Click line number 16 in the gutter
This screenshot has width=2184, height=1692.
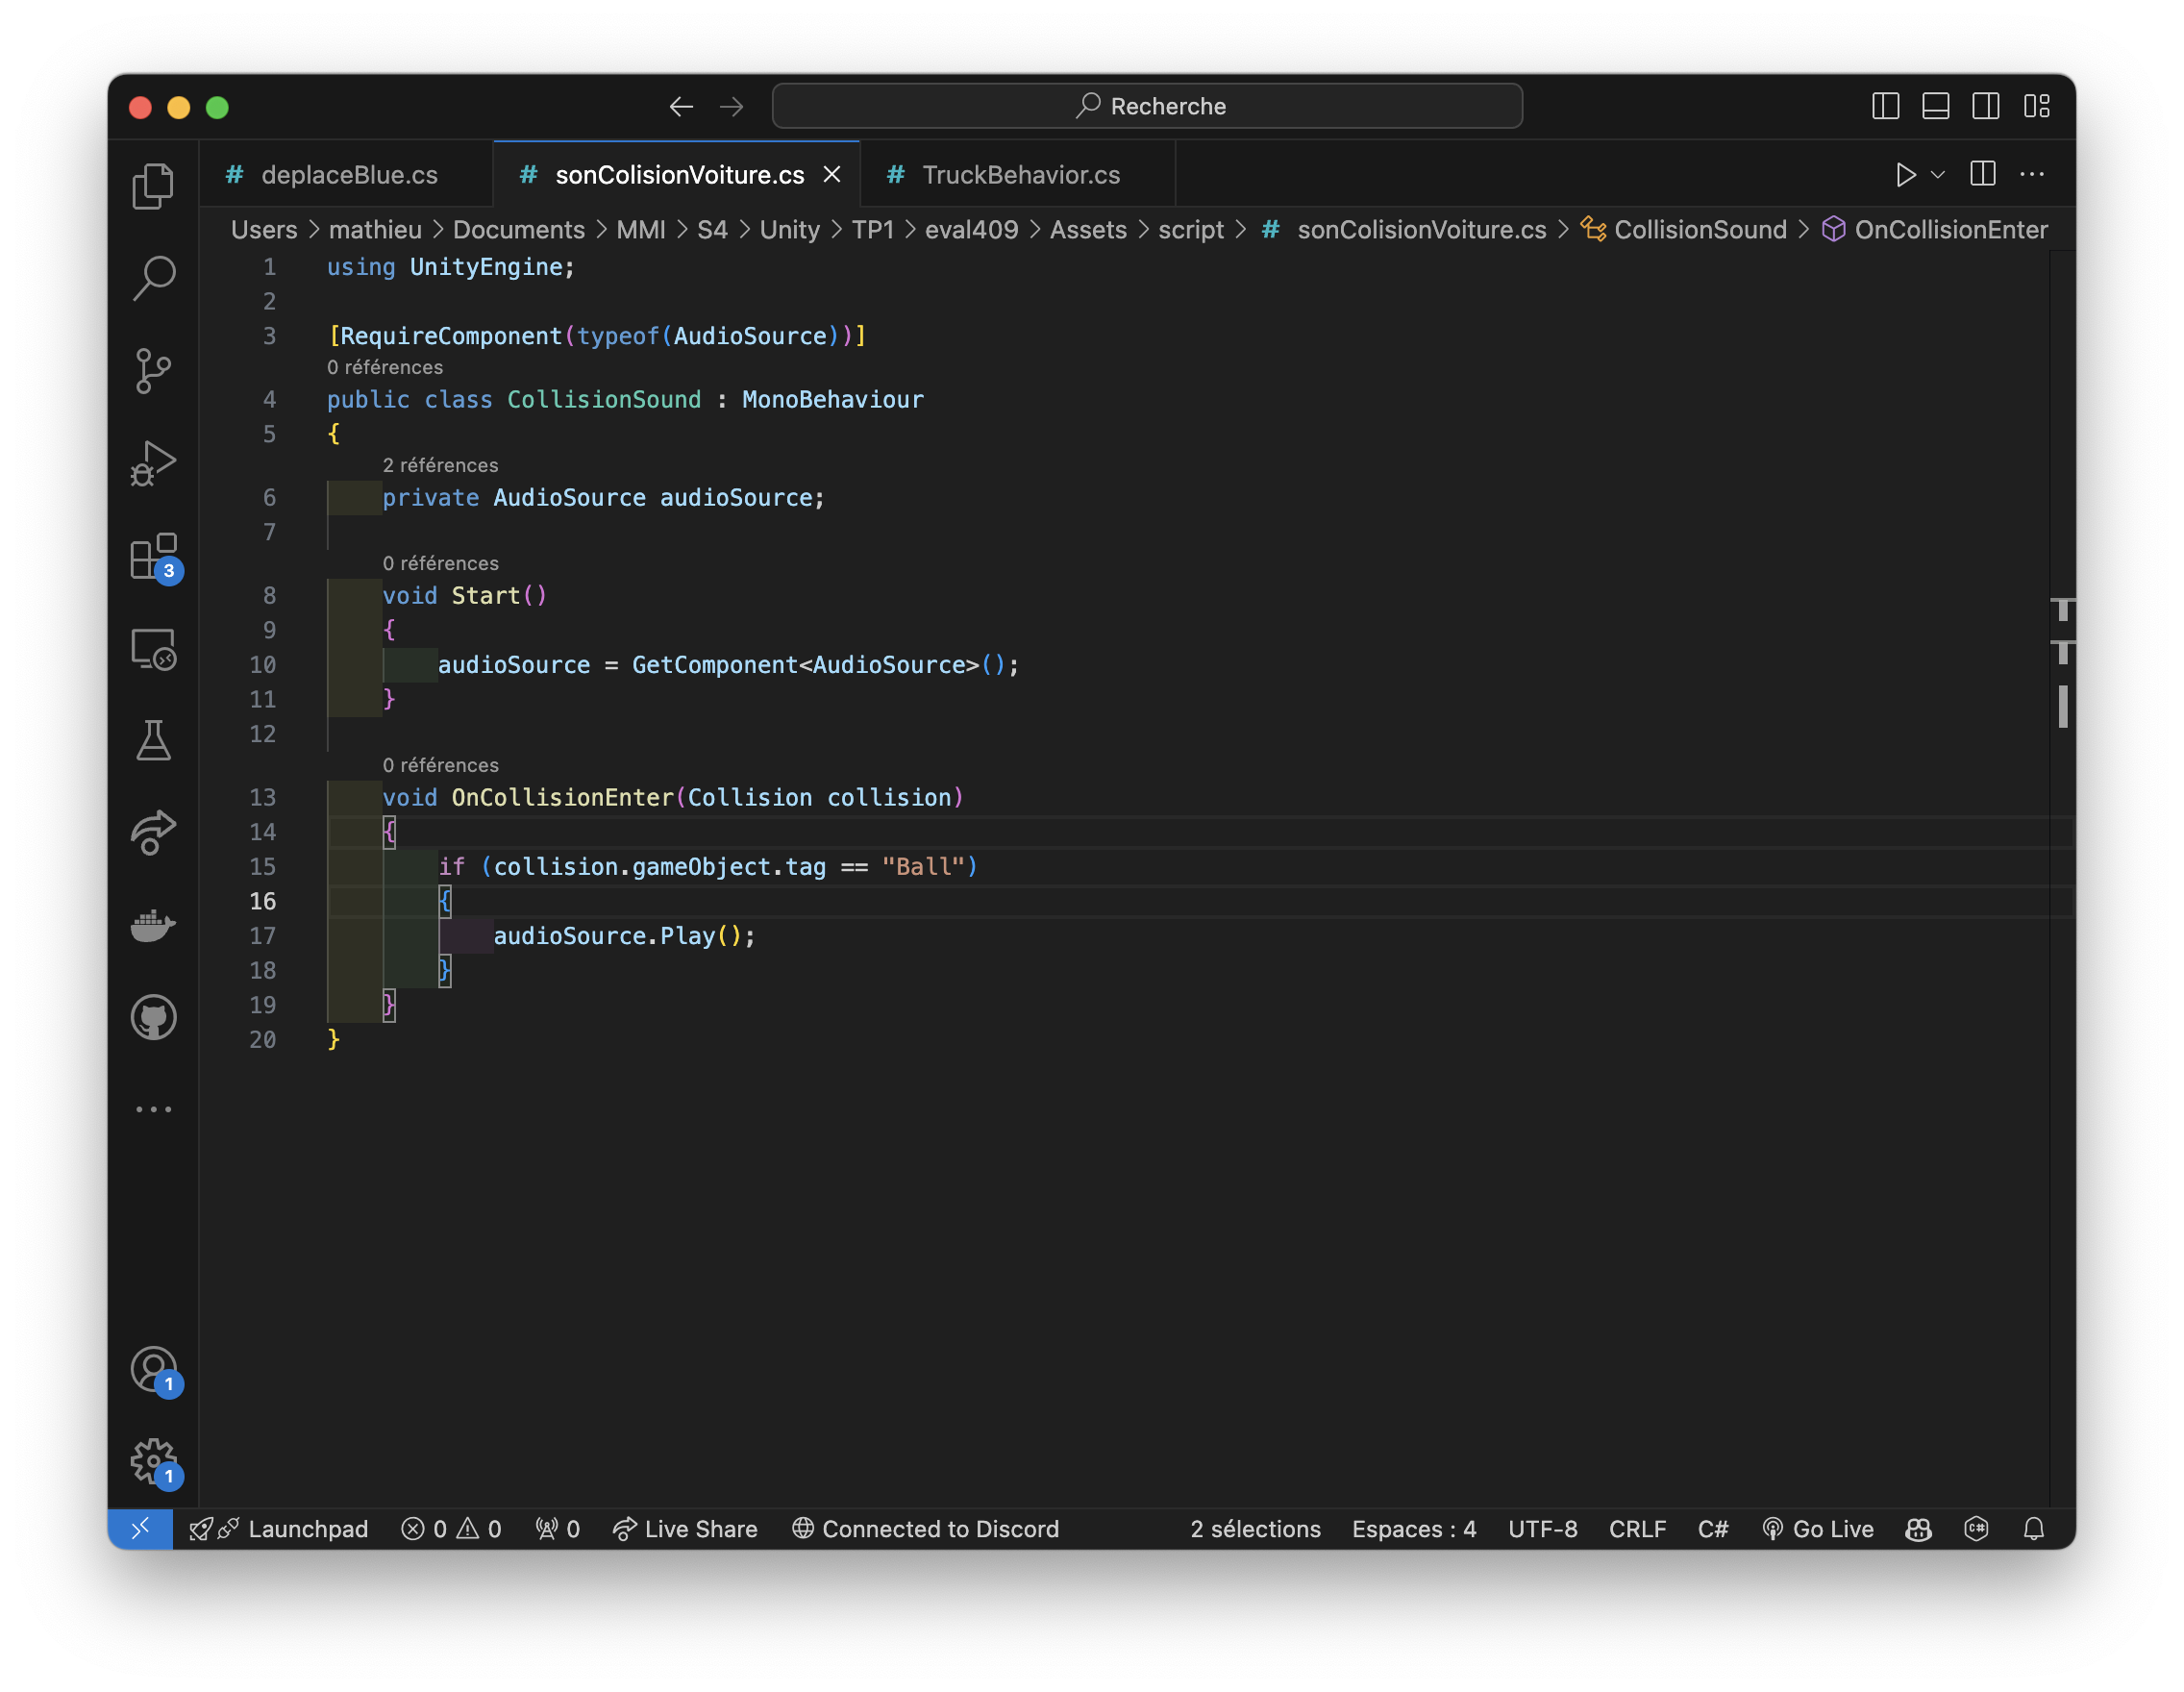pyautogui.click(x=262, y=901)
